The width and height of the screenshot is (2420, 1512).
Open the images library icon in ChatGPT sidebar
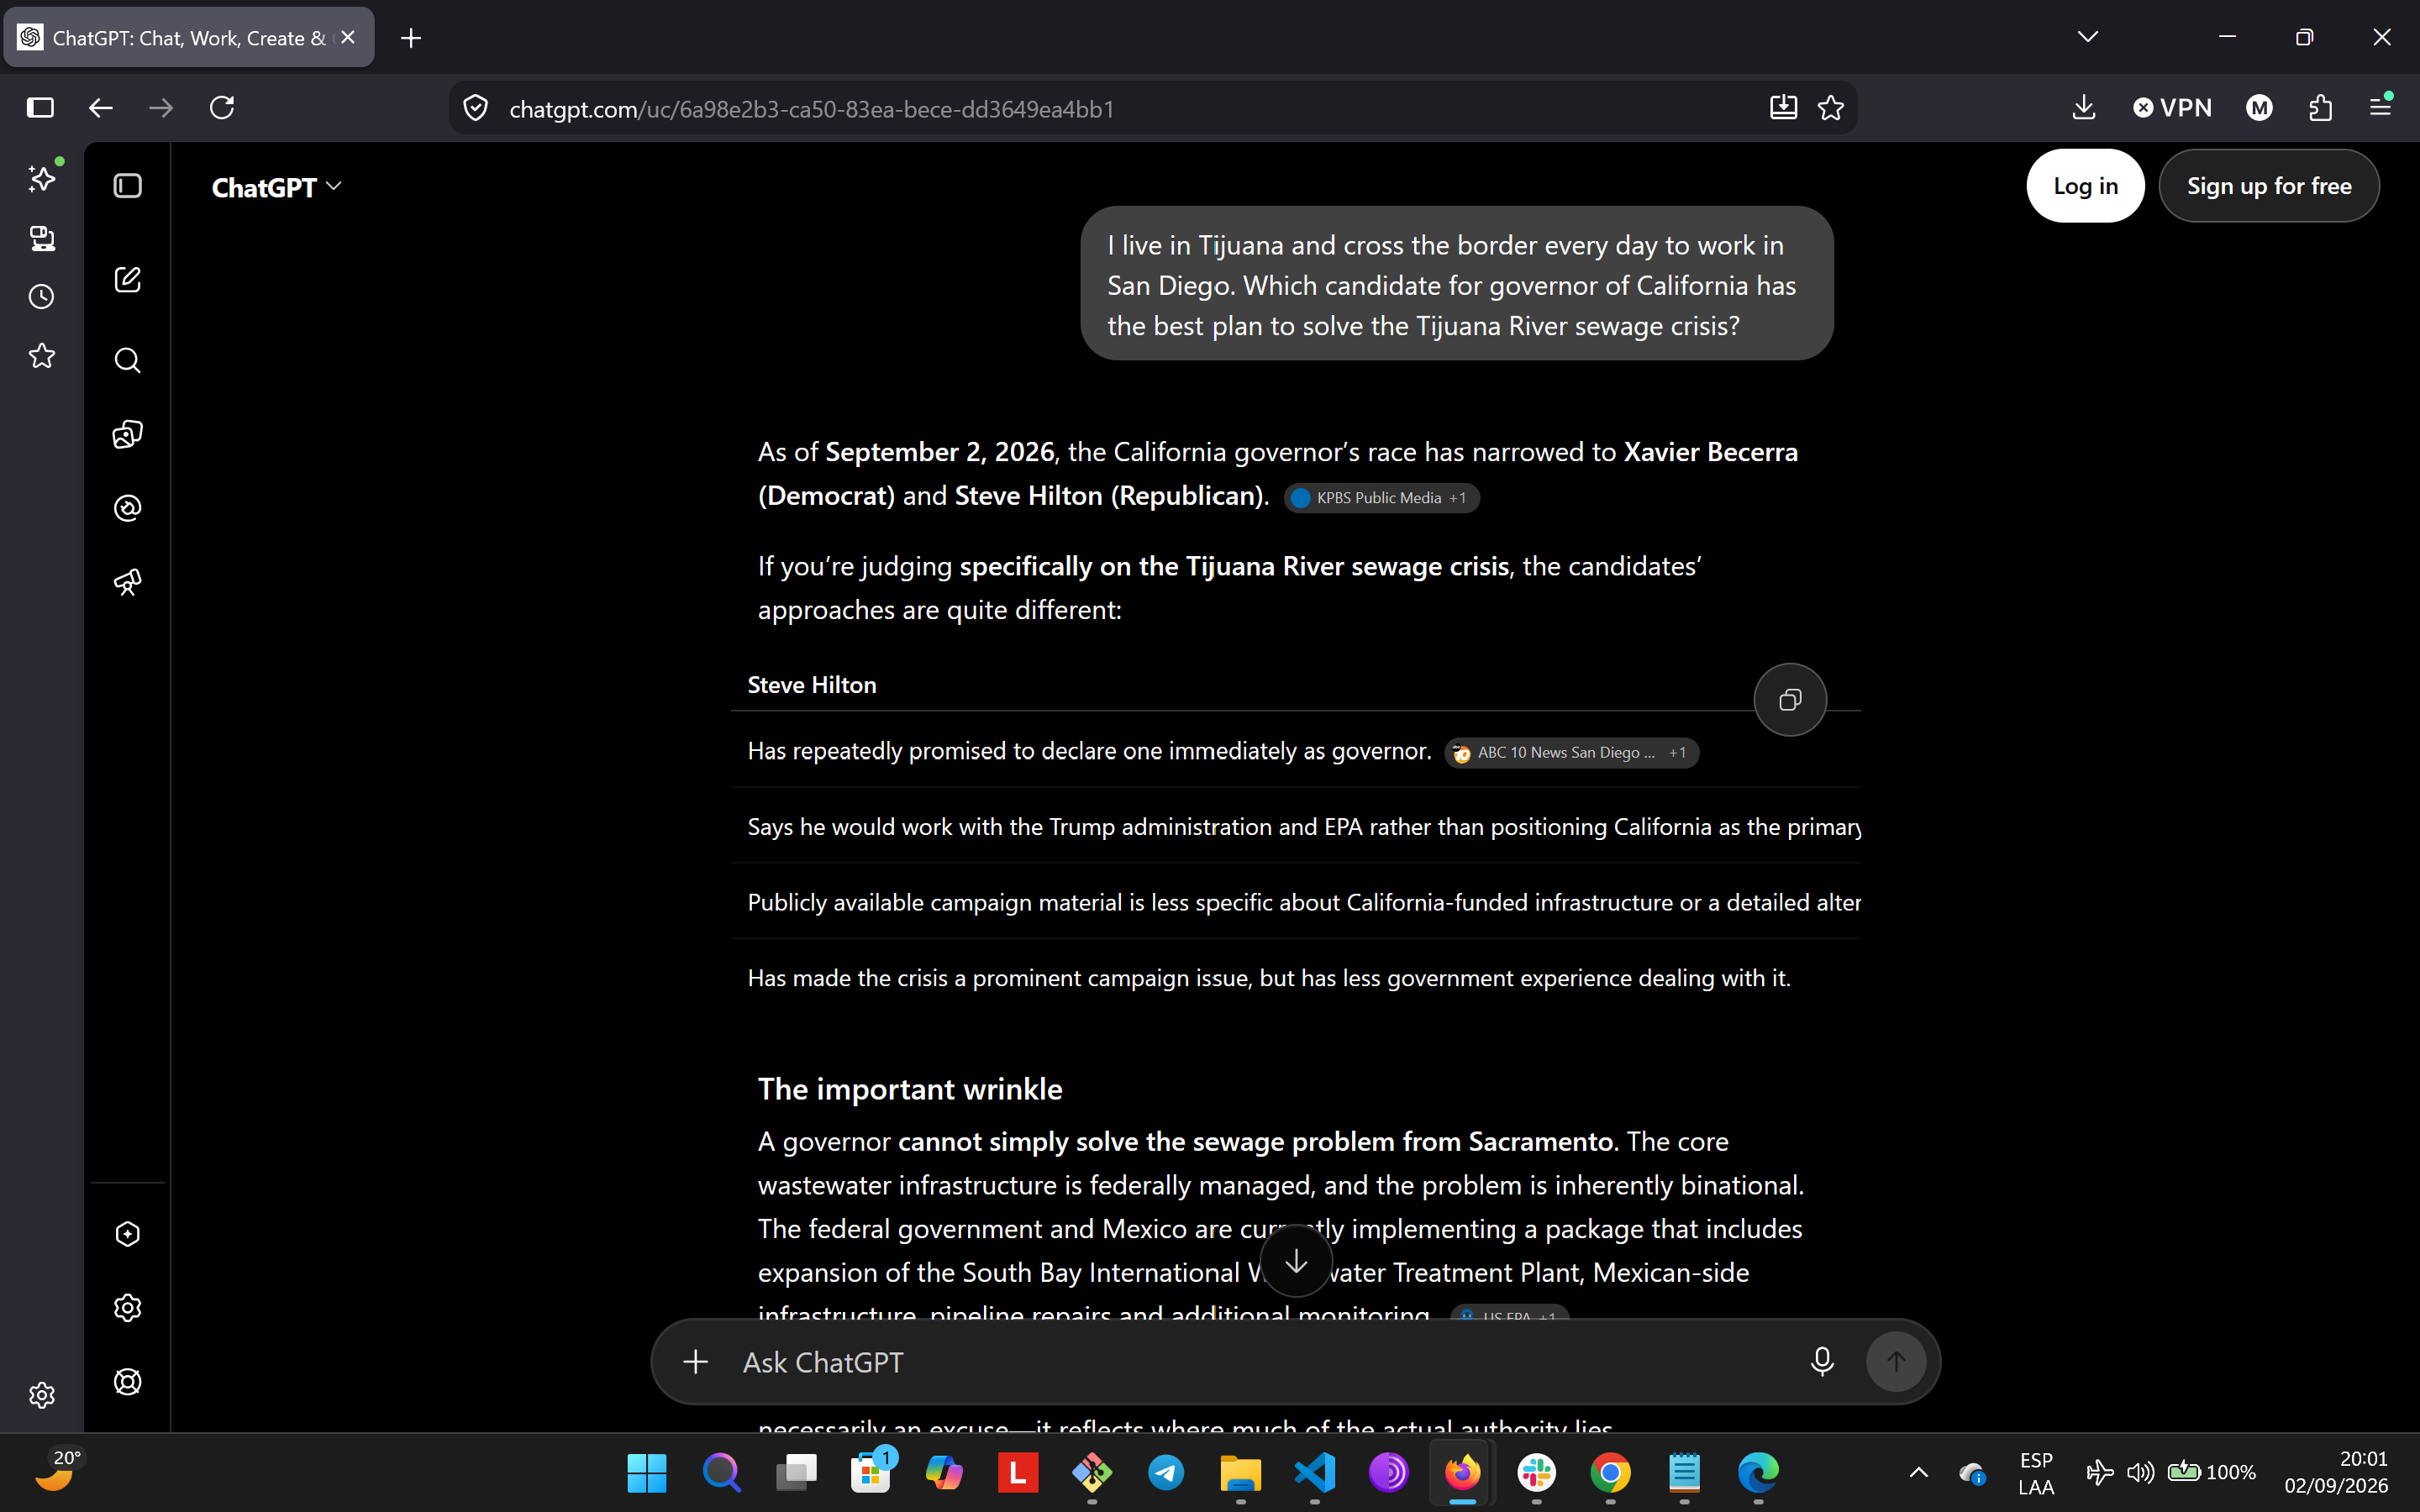[x=128, y=434]
